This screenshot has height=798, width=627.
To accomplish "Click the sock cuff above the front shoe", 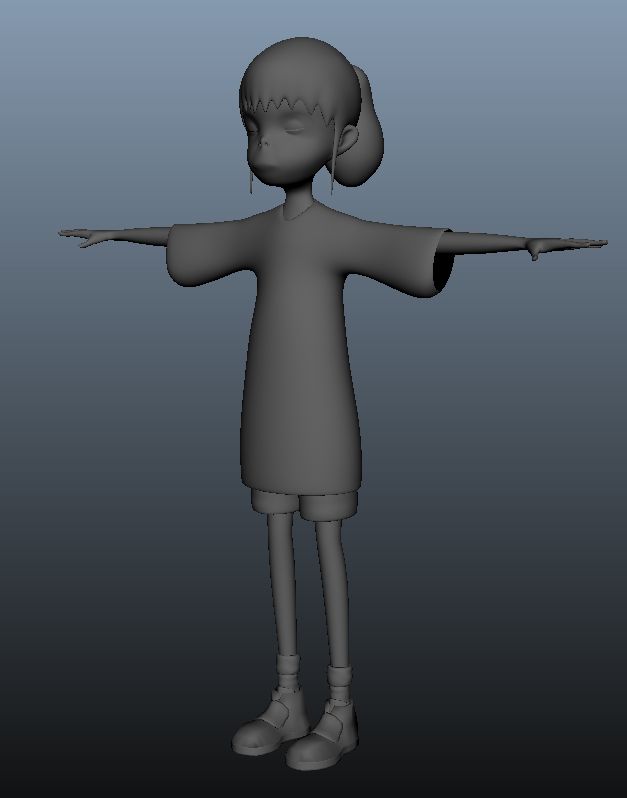I will (x=339, y=683).
